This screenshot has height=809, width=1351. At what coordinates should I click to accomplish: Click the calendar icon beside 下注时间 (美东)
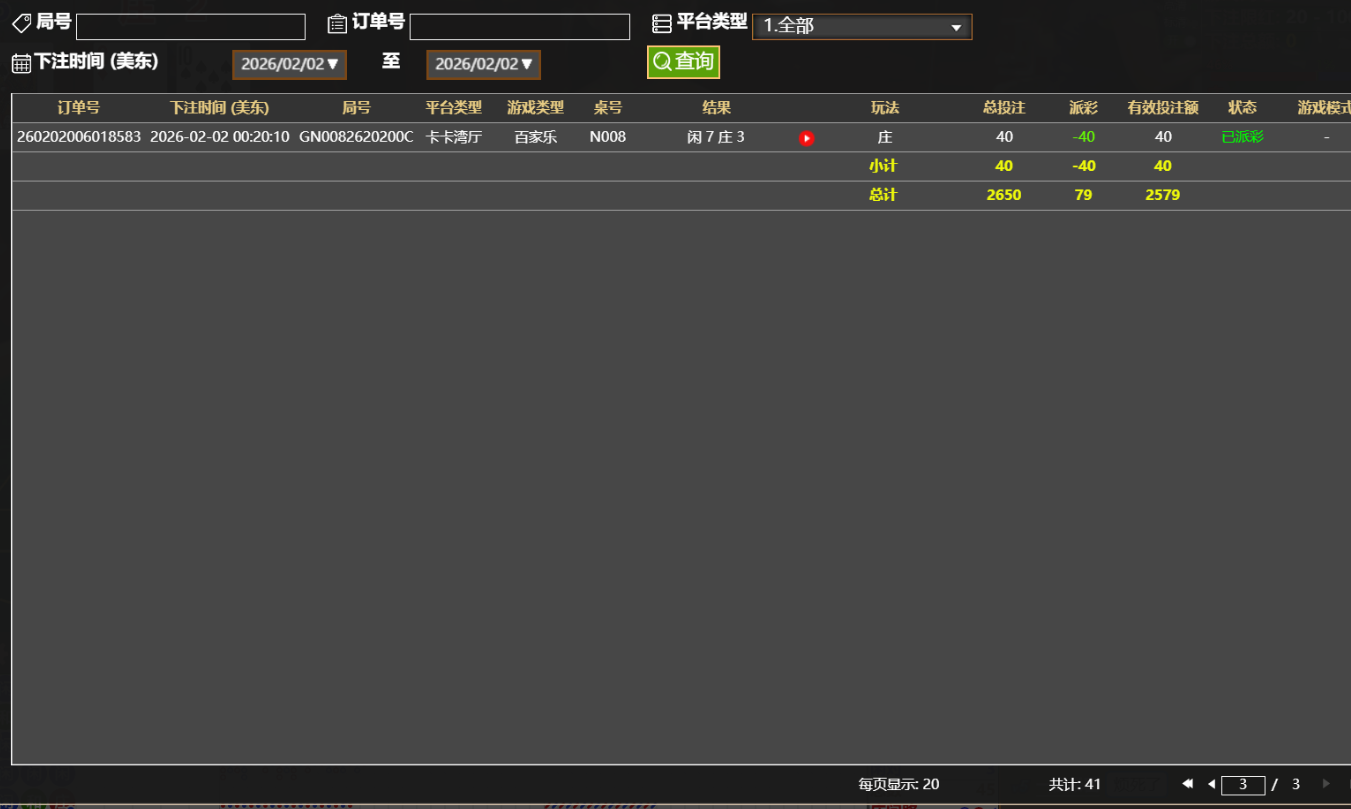pos(21,61)
